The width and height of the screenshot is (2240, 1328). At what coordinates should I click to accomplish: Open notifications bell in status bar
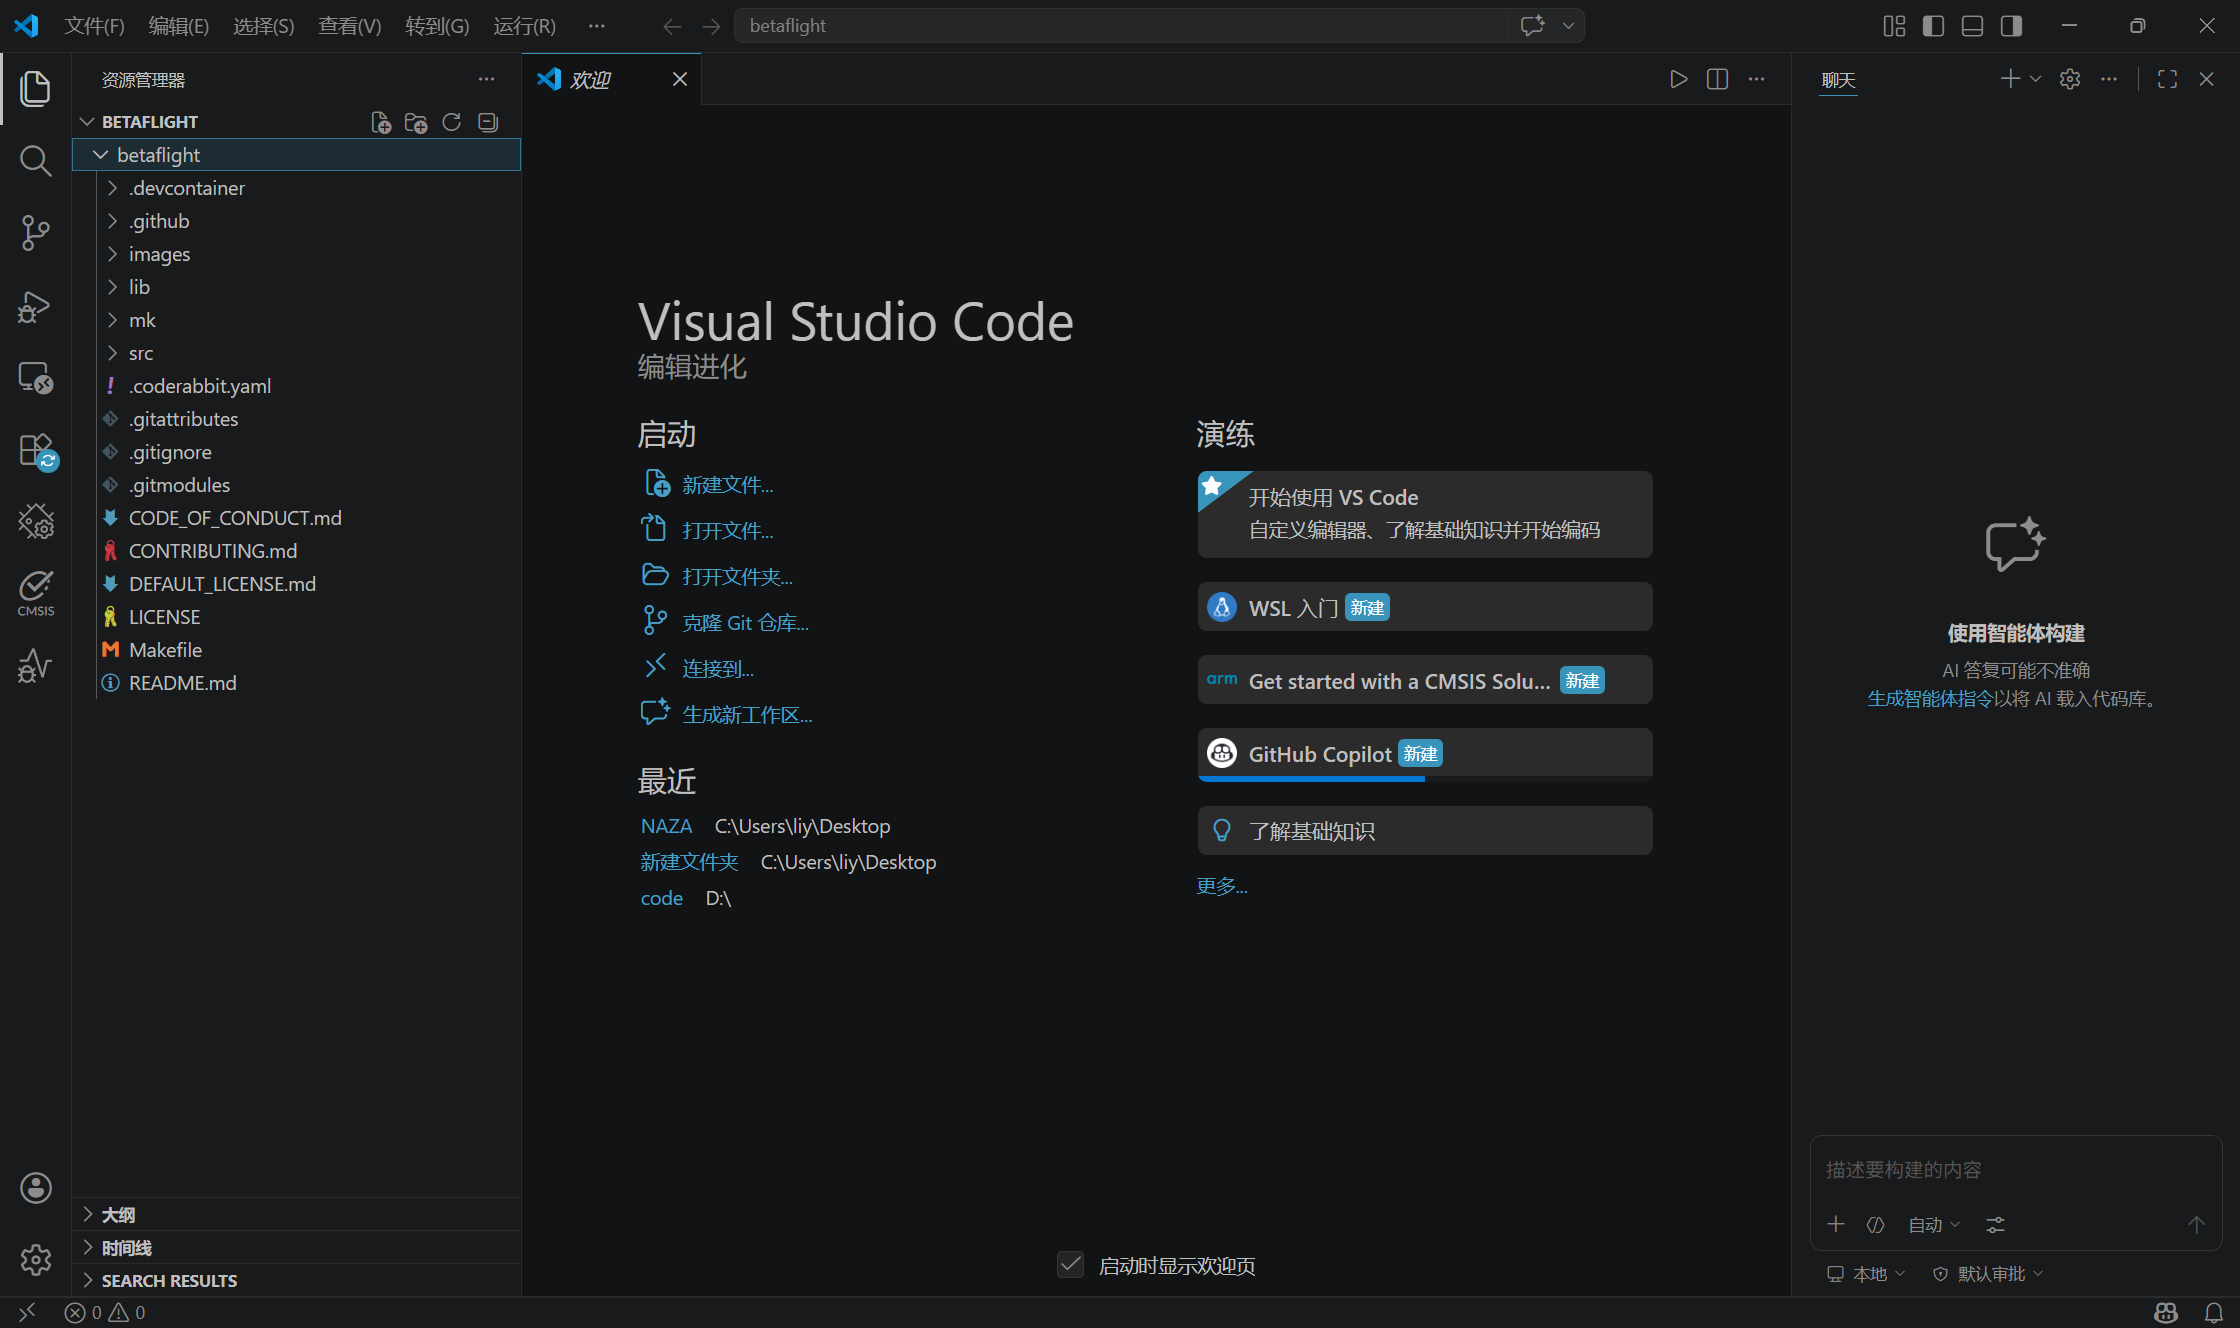coord(2214,1312)
